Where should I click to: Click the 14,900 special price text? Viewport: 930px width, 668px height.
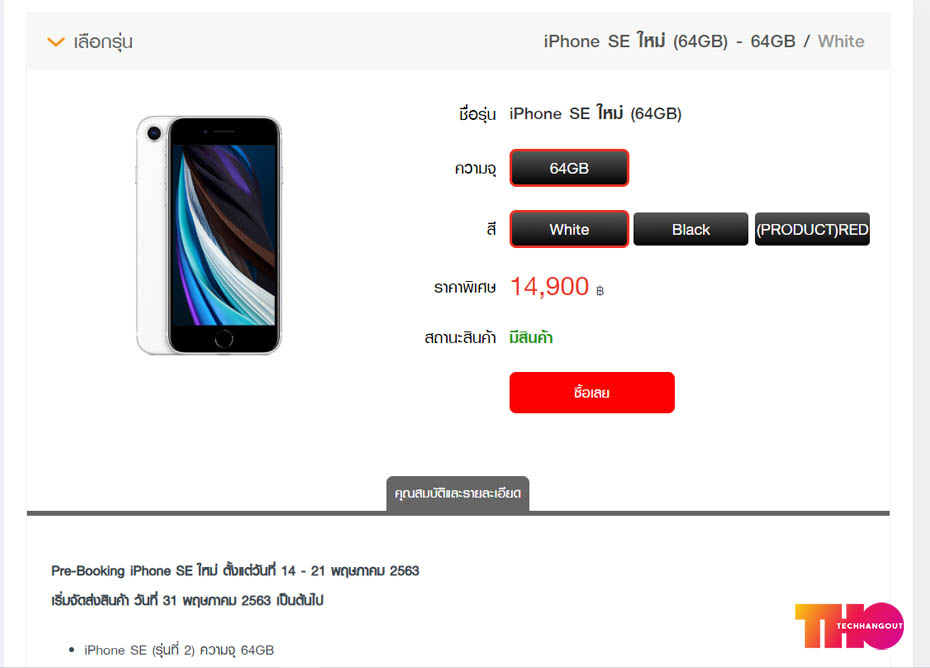(549, 287)
